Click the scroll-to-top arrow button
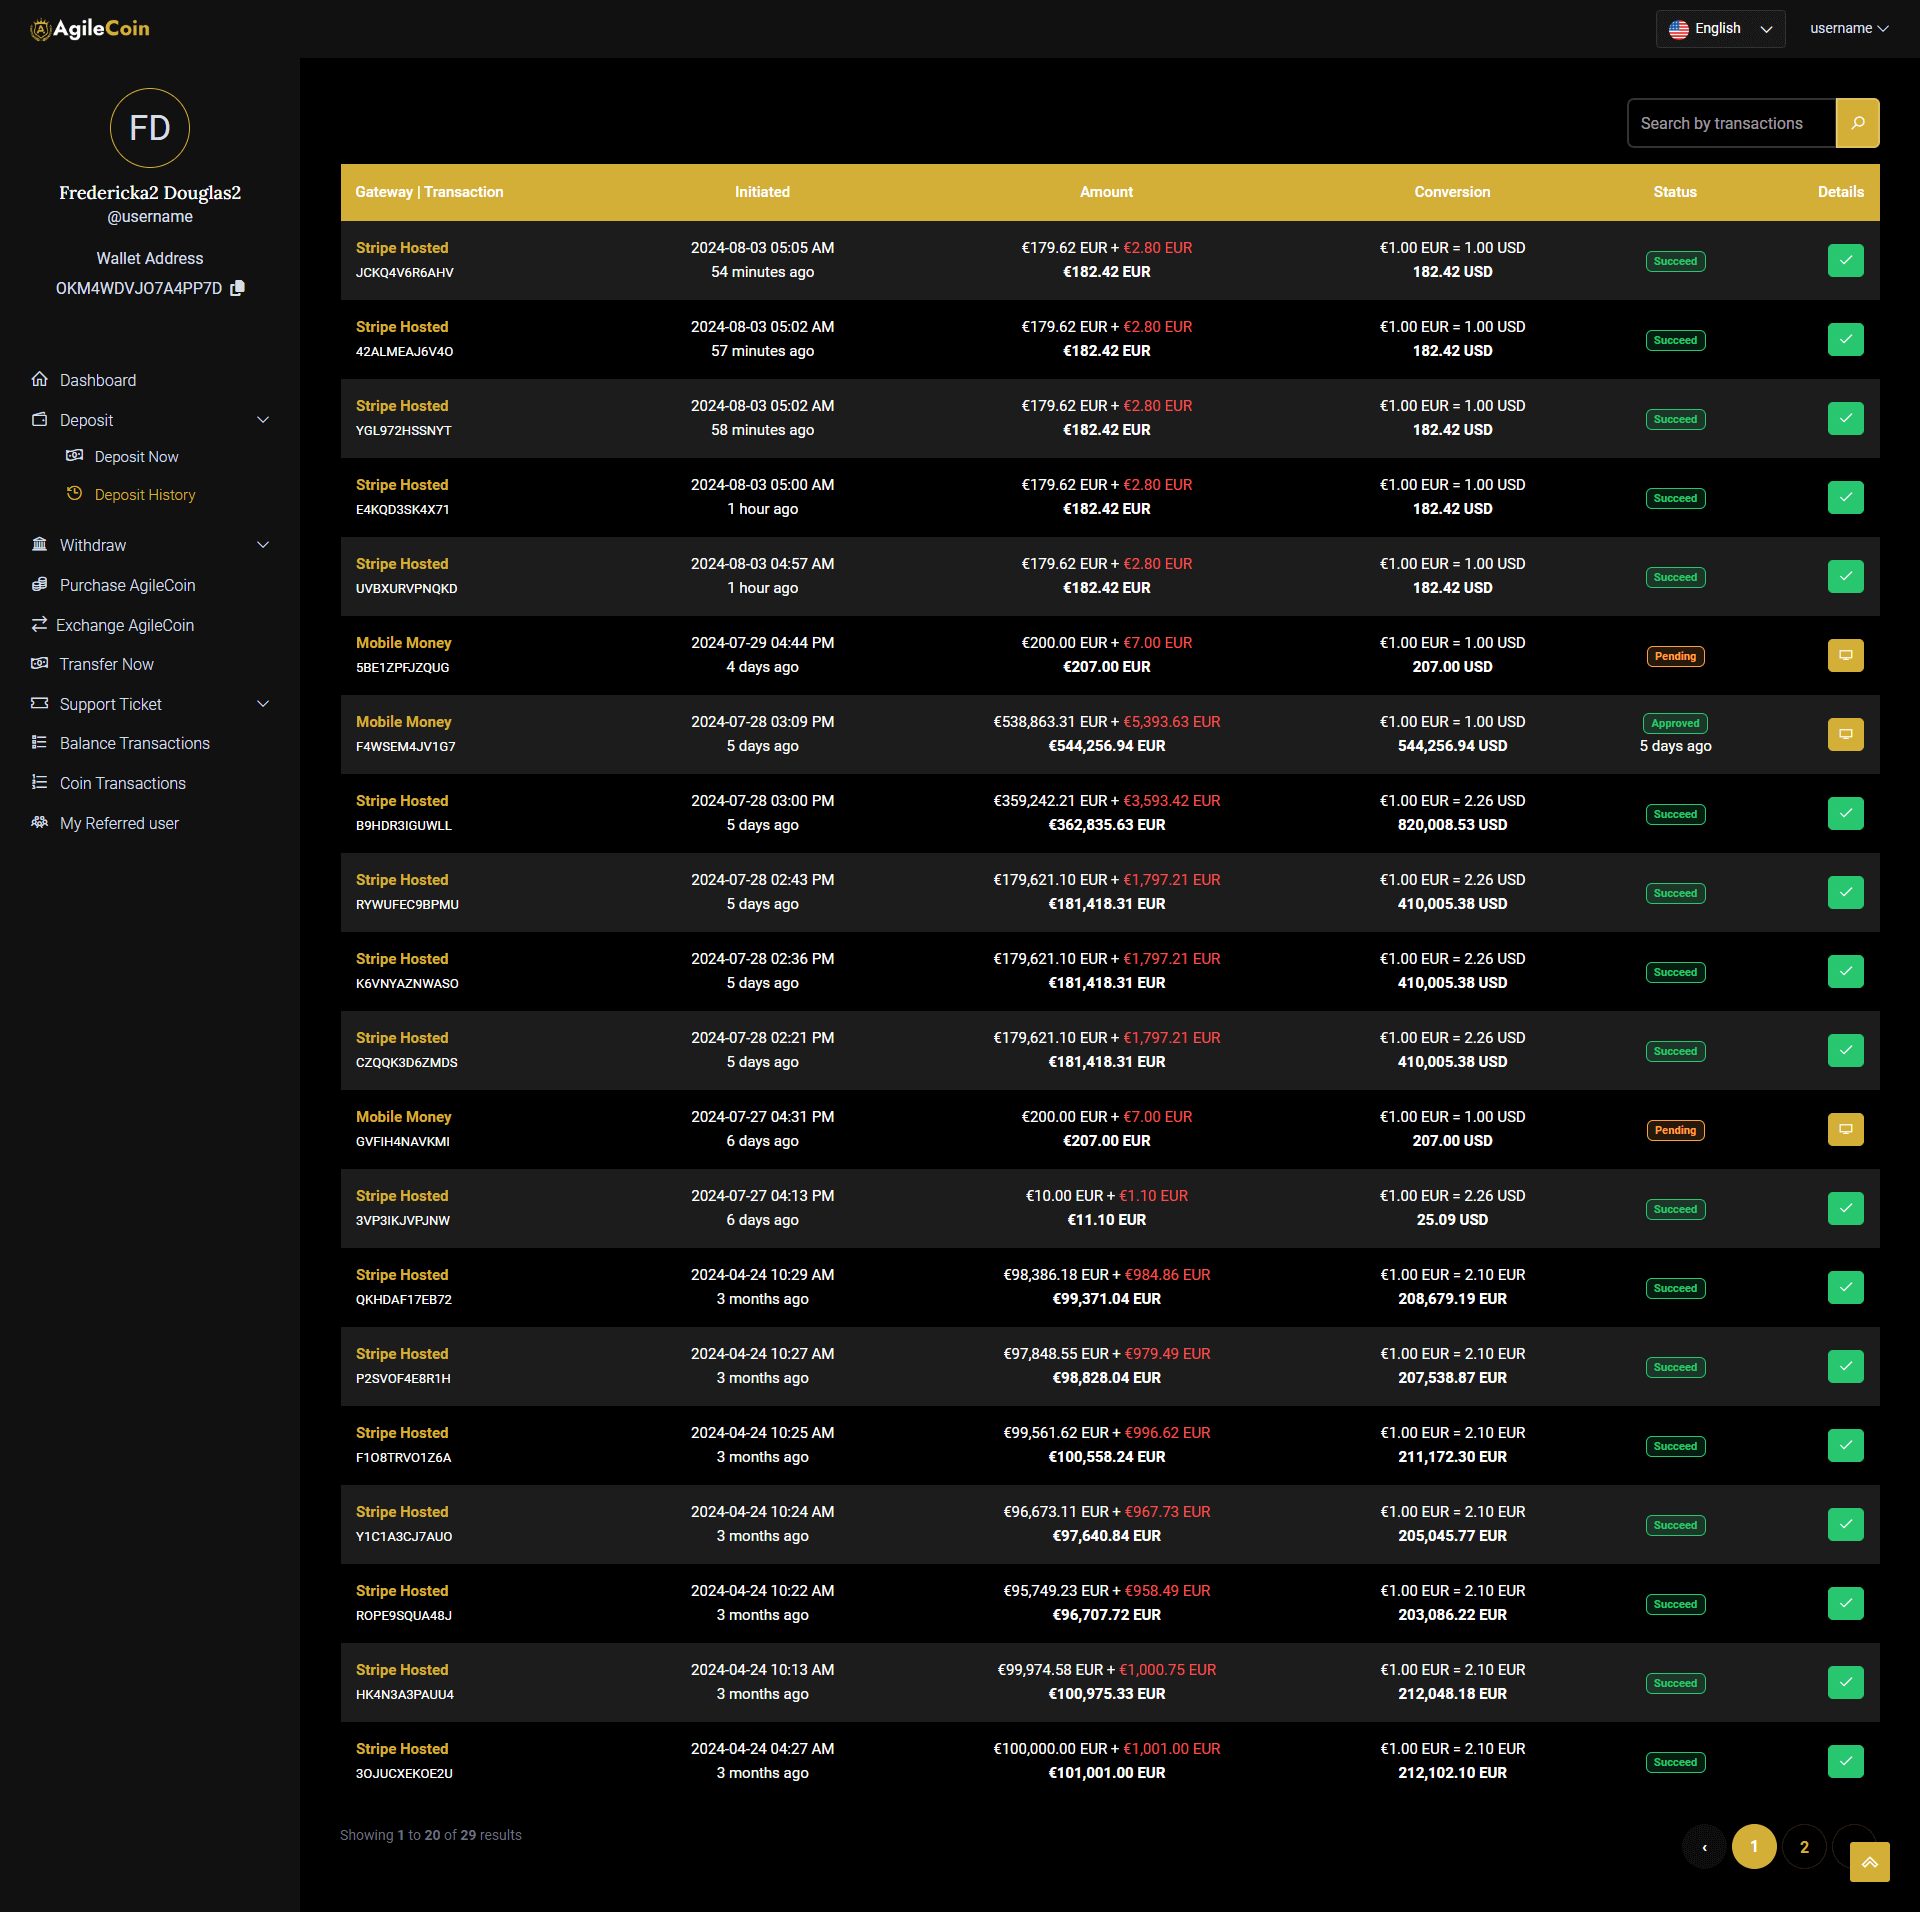 point(1869,1862)
